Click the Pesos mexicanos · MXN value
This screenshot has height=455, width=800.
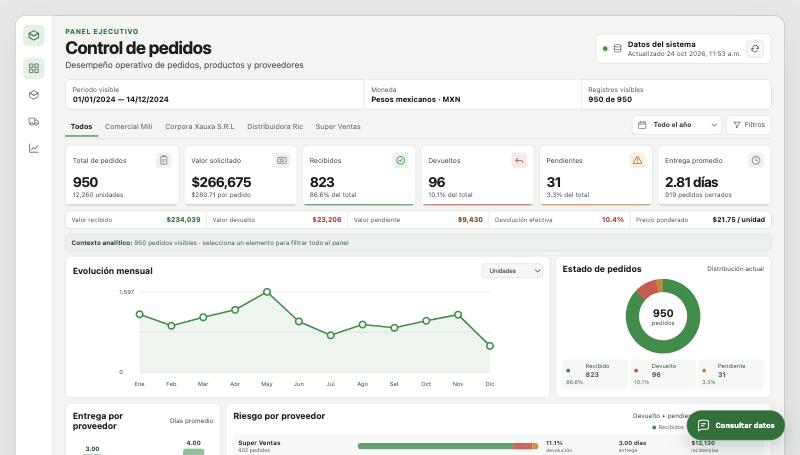coord(416,99)
